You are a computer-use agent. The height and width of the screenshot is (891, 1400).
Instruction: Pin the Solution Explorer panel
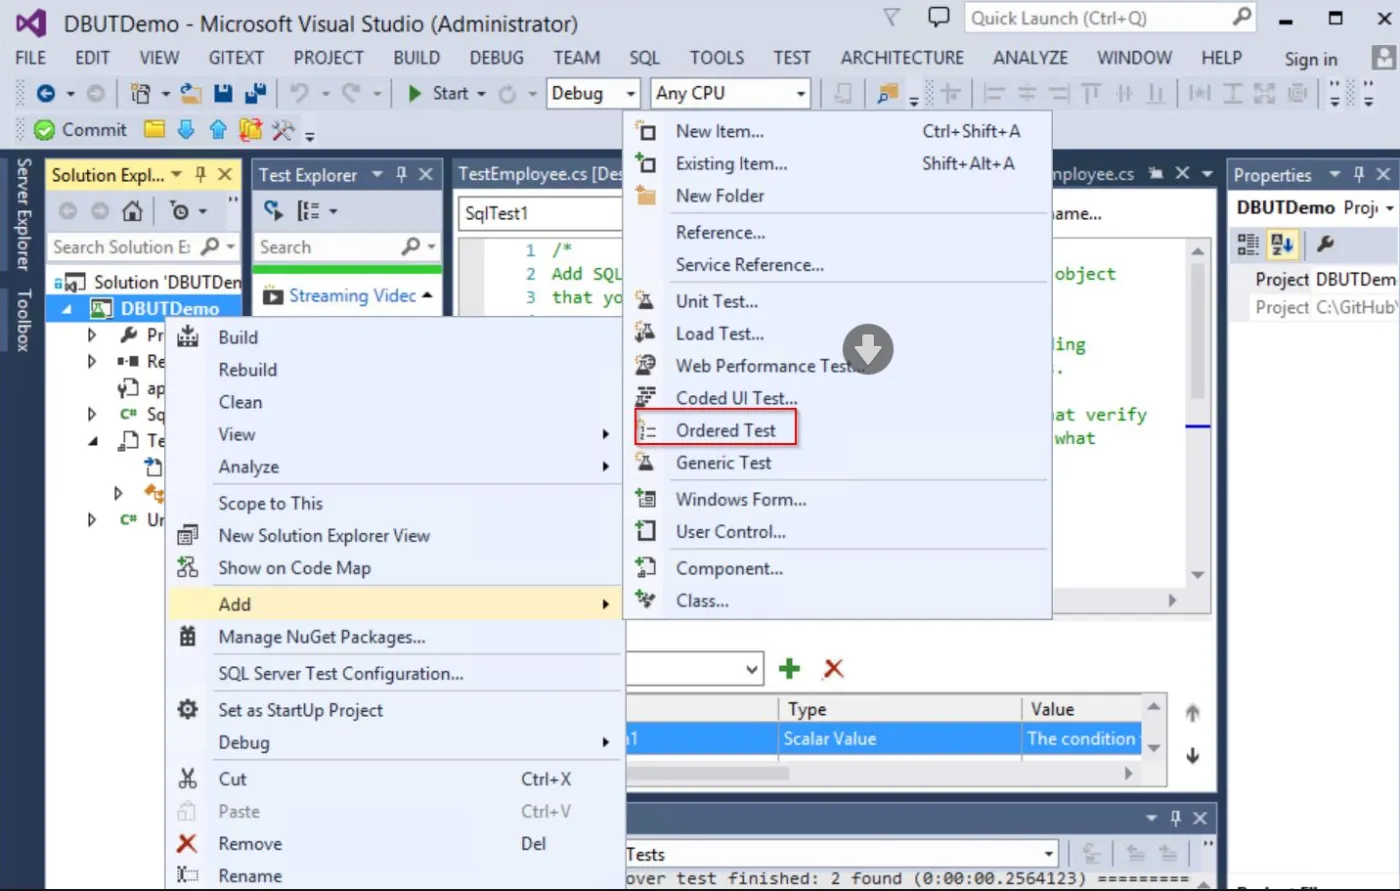(x=200, y=175)
